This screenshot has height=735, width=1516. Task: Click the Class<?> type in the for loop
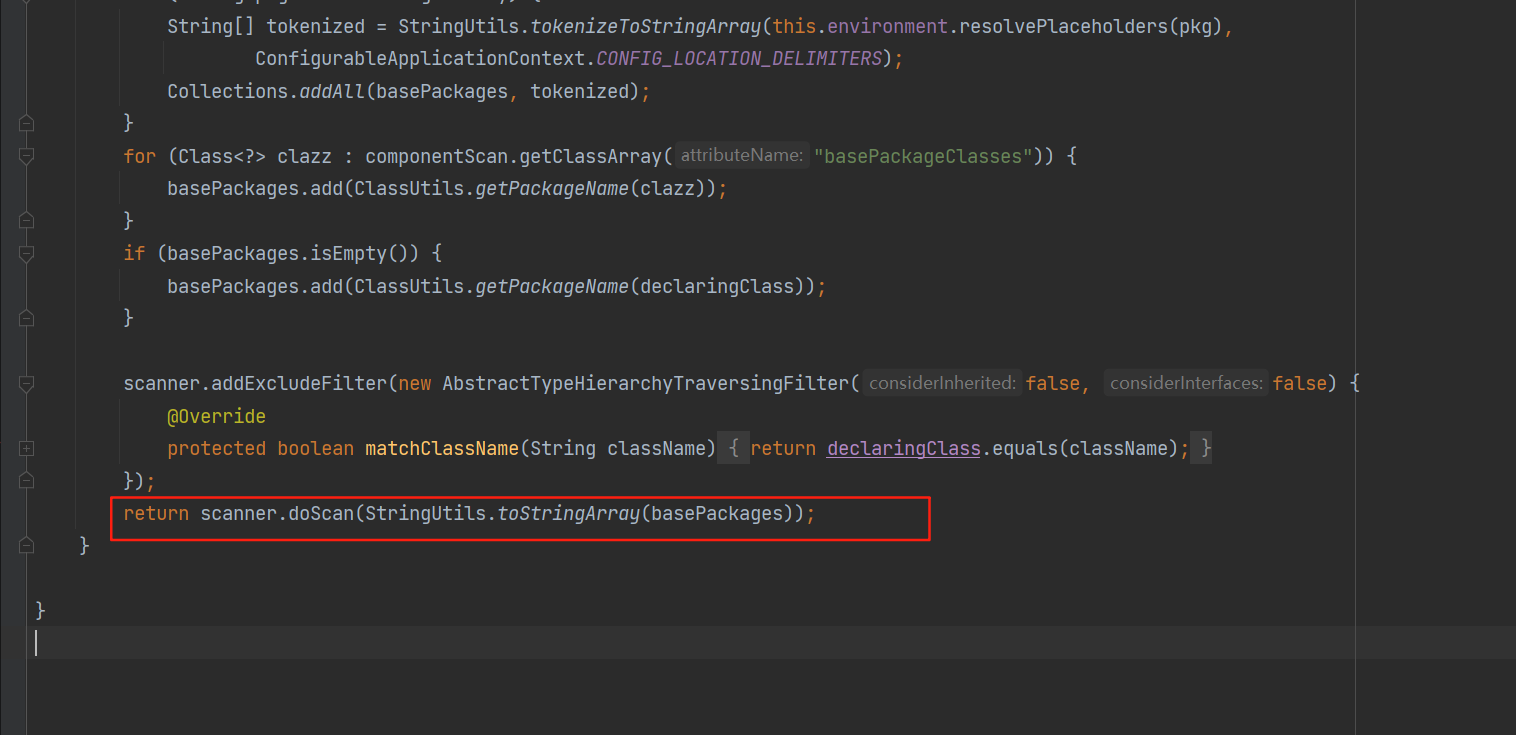click(223, 156)
